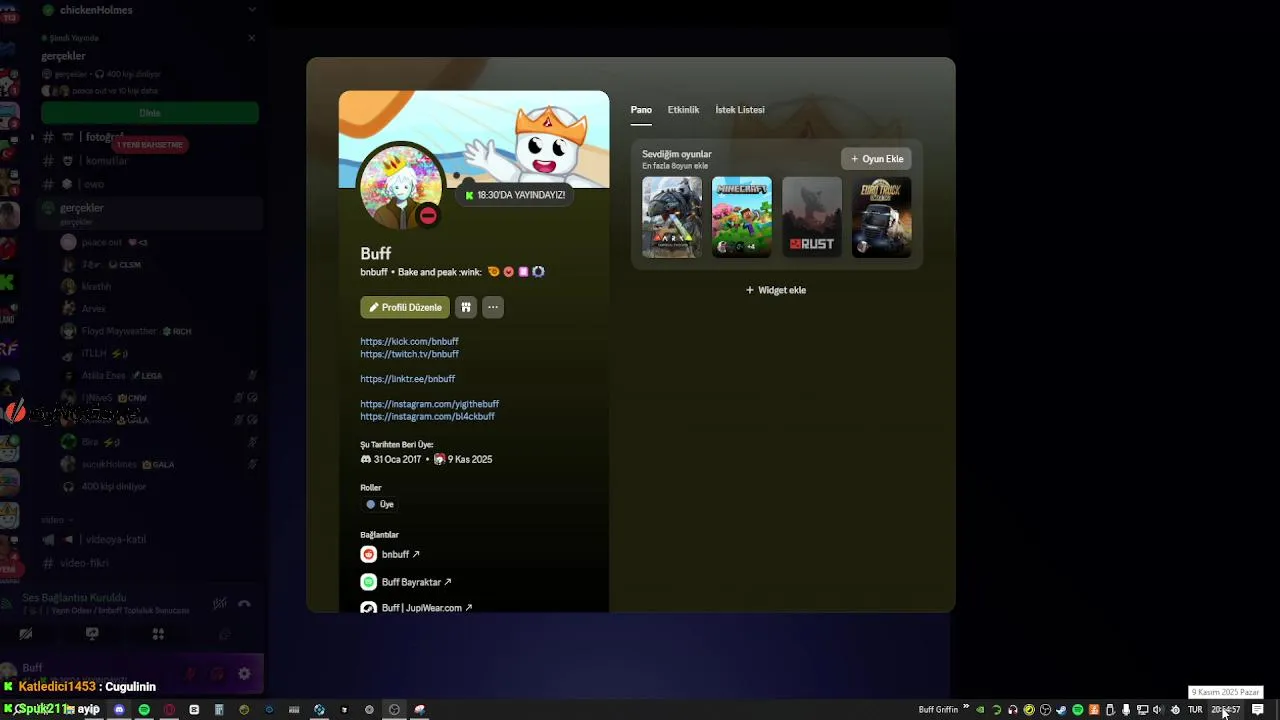This screenshot has height=720, width=1280.
Task: Open the İstek Listesi tab
Action: click(740, 110)
